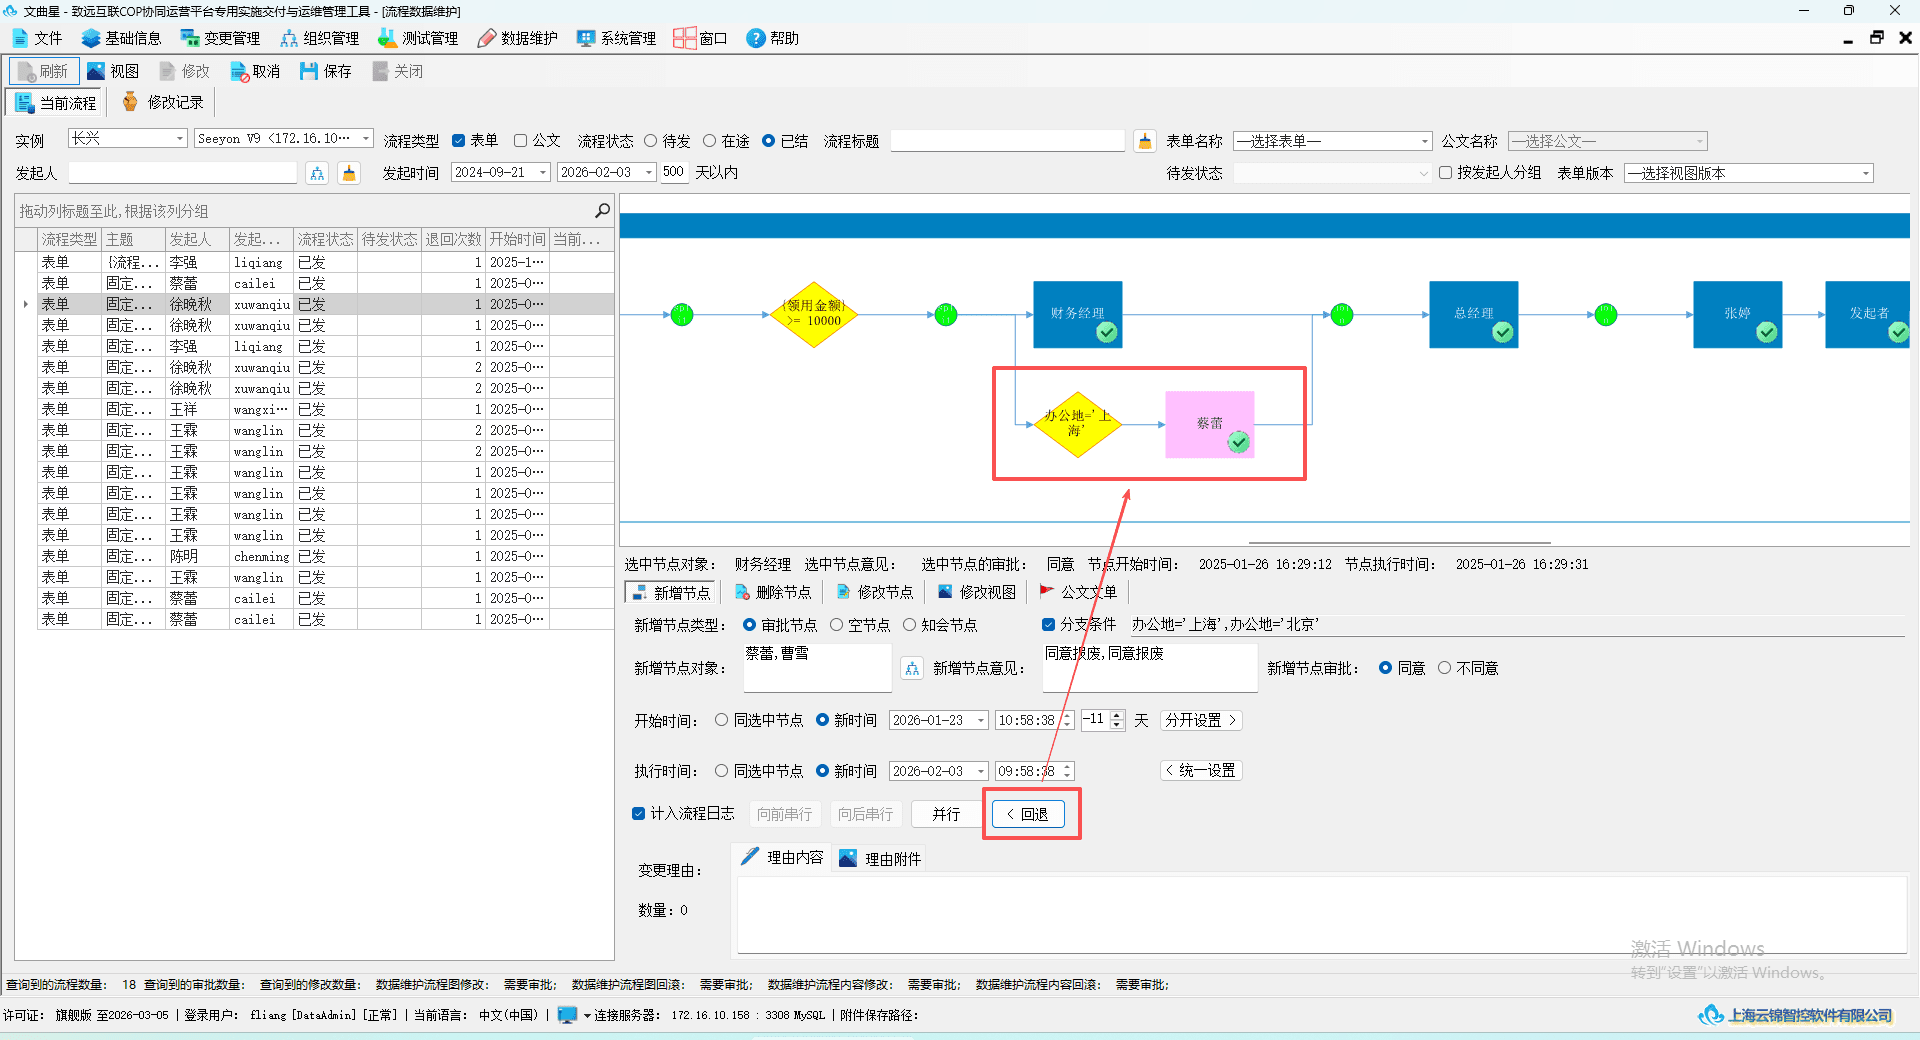Click the 刷新 refresh toolbar icon
This screenshot has width=1920, height=1040.
click(27, 72)
